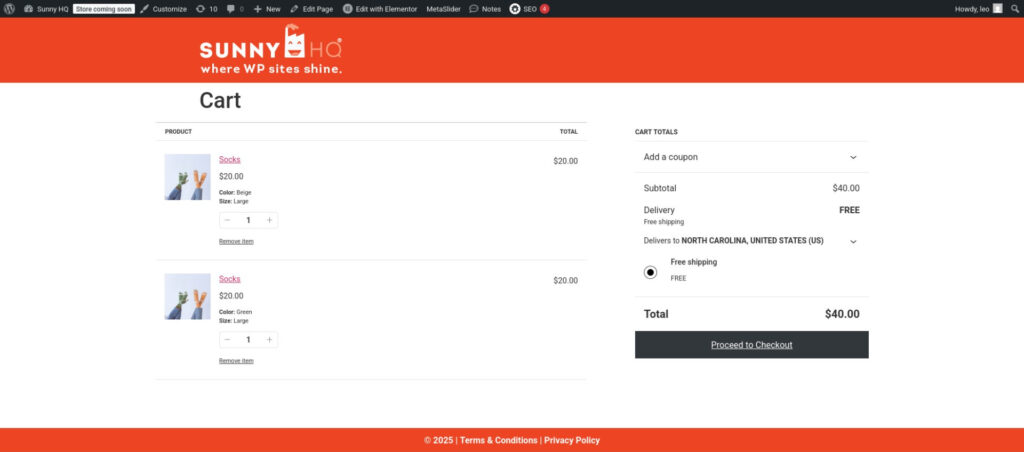This screenshot has height=452, width=1024.
Task: Click the admin bar search magnifier
Action: [1014, 9]
